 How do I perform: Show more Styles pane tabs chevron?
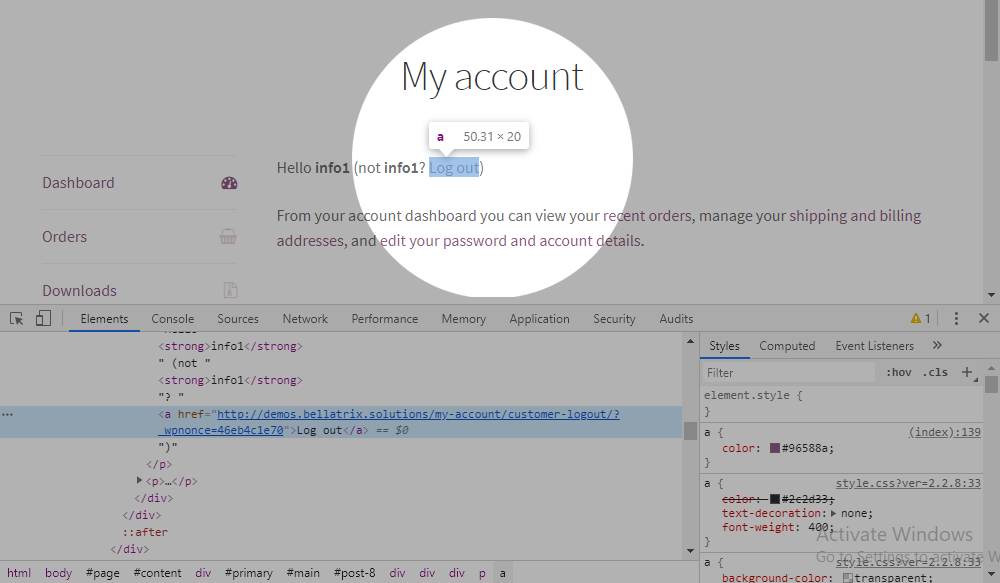click(x=937, y=345)
